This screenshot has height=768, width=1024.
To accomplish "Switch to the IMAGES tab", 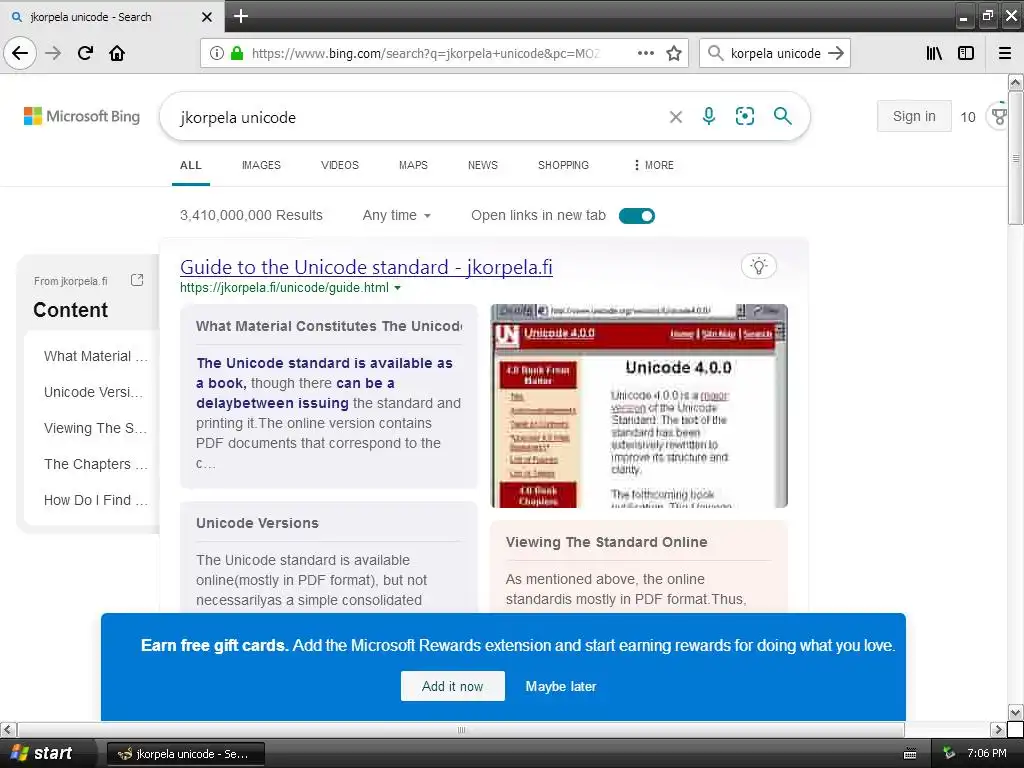I will 261,165.
